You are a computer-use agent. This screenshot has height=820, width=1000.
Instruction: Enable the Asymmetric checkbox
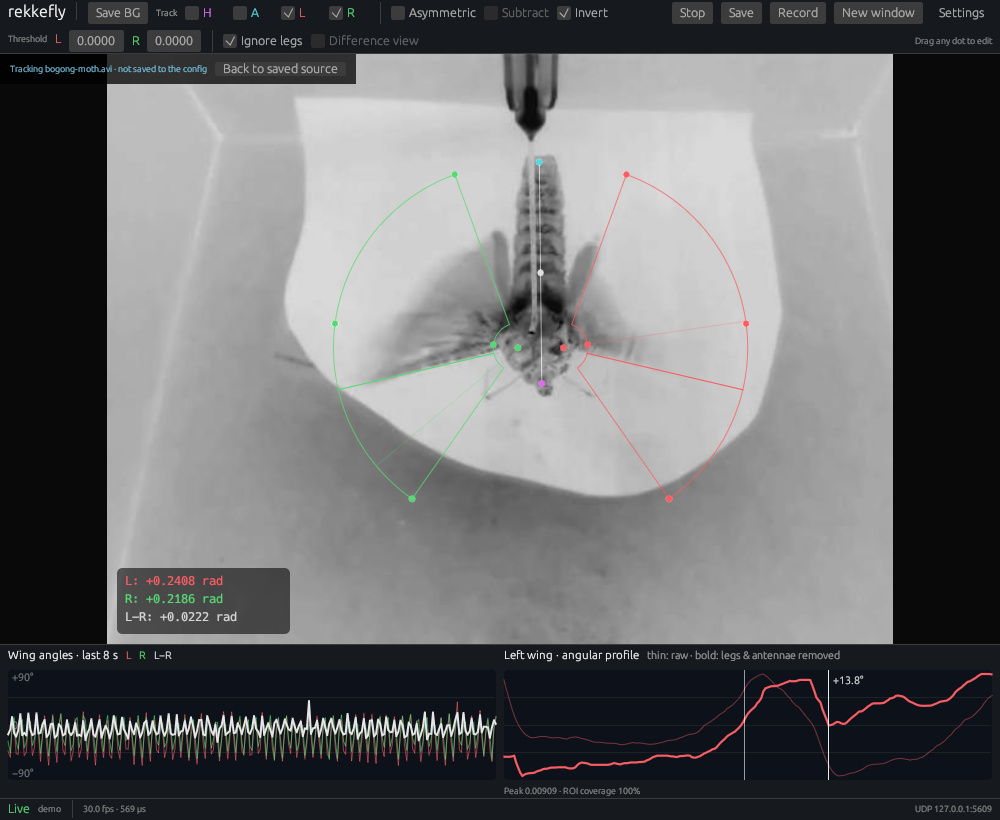[398, 13]
